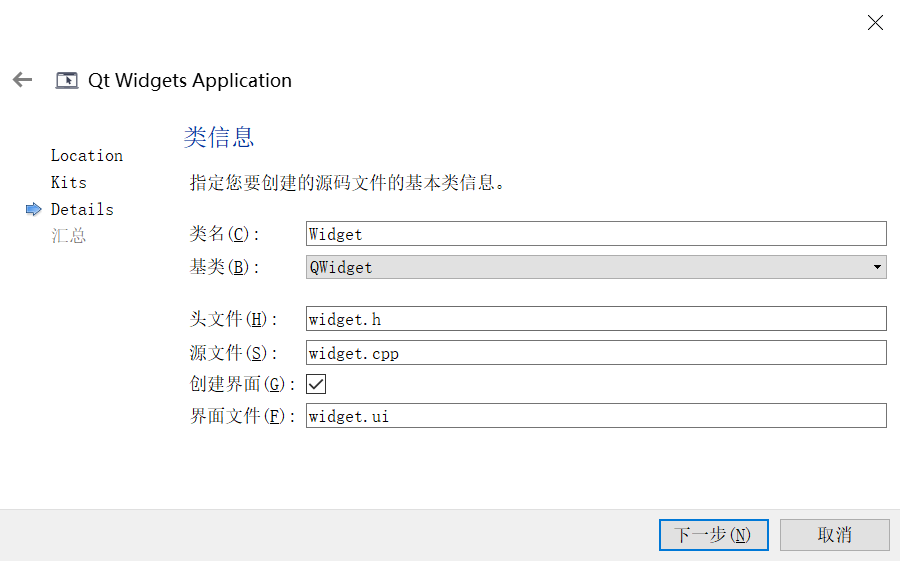Viewport: 900px width, 561px height.
Task: Uncheck the 创建界面 checkbox
Action: (x=316, y=384)
